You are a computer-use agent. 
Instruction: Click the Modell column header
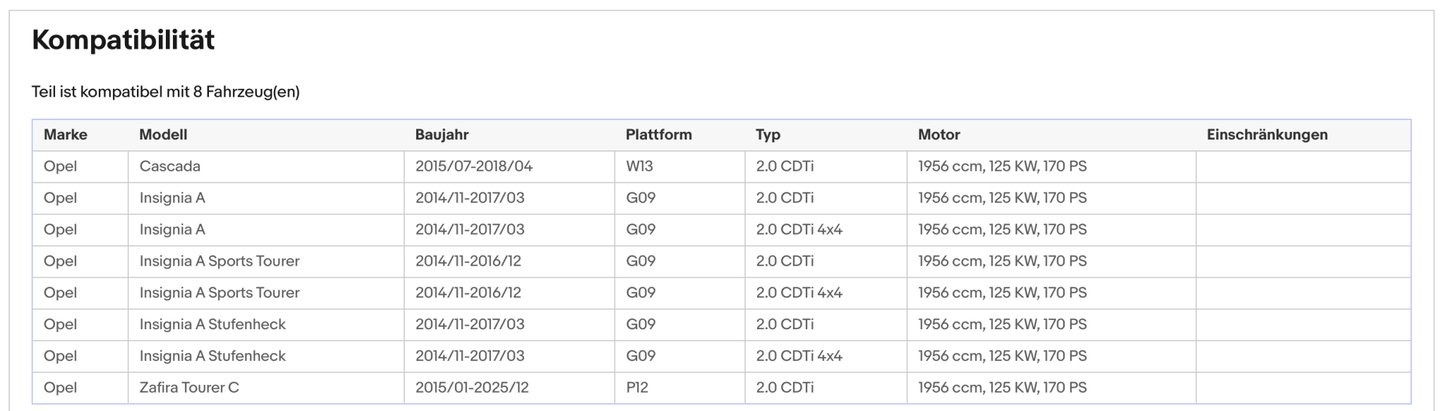(x=163, y=135)
